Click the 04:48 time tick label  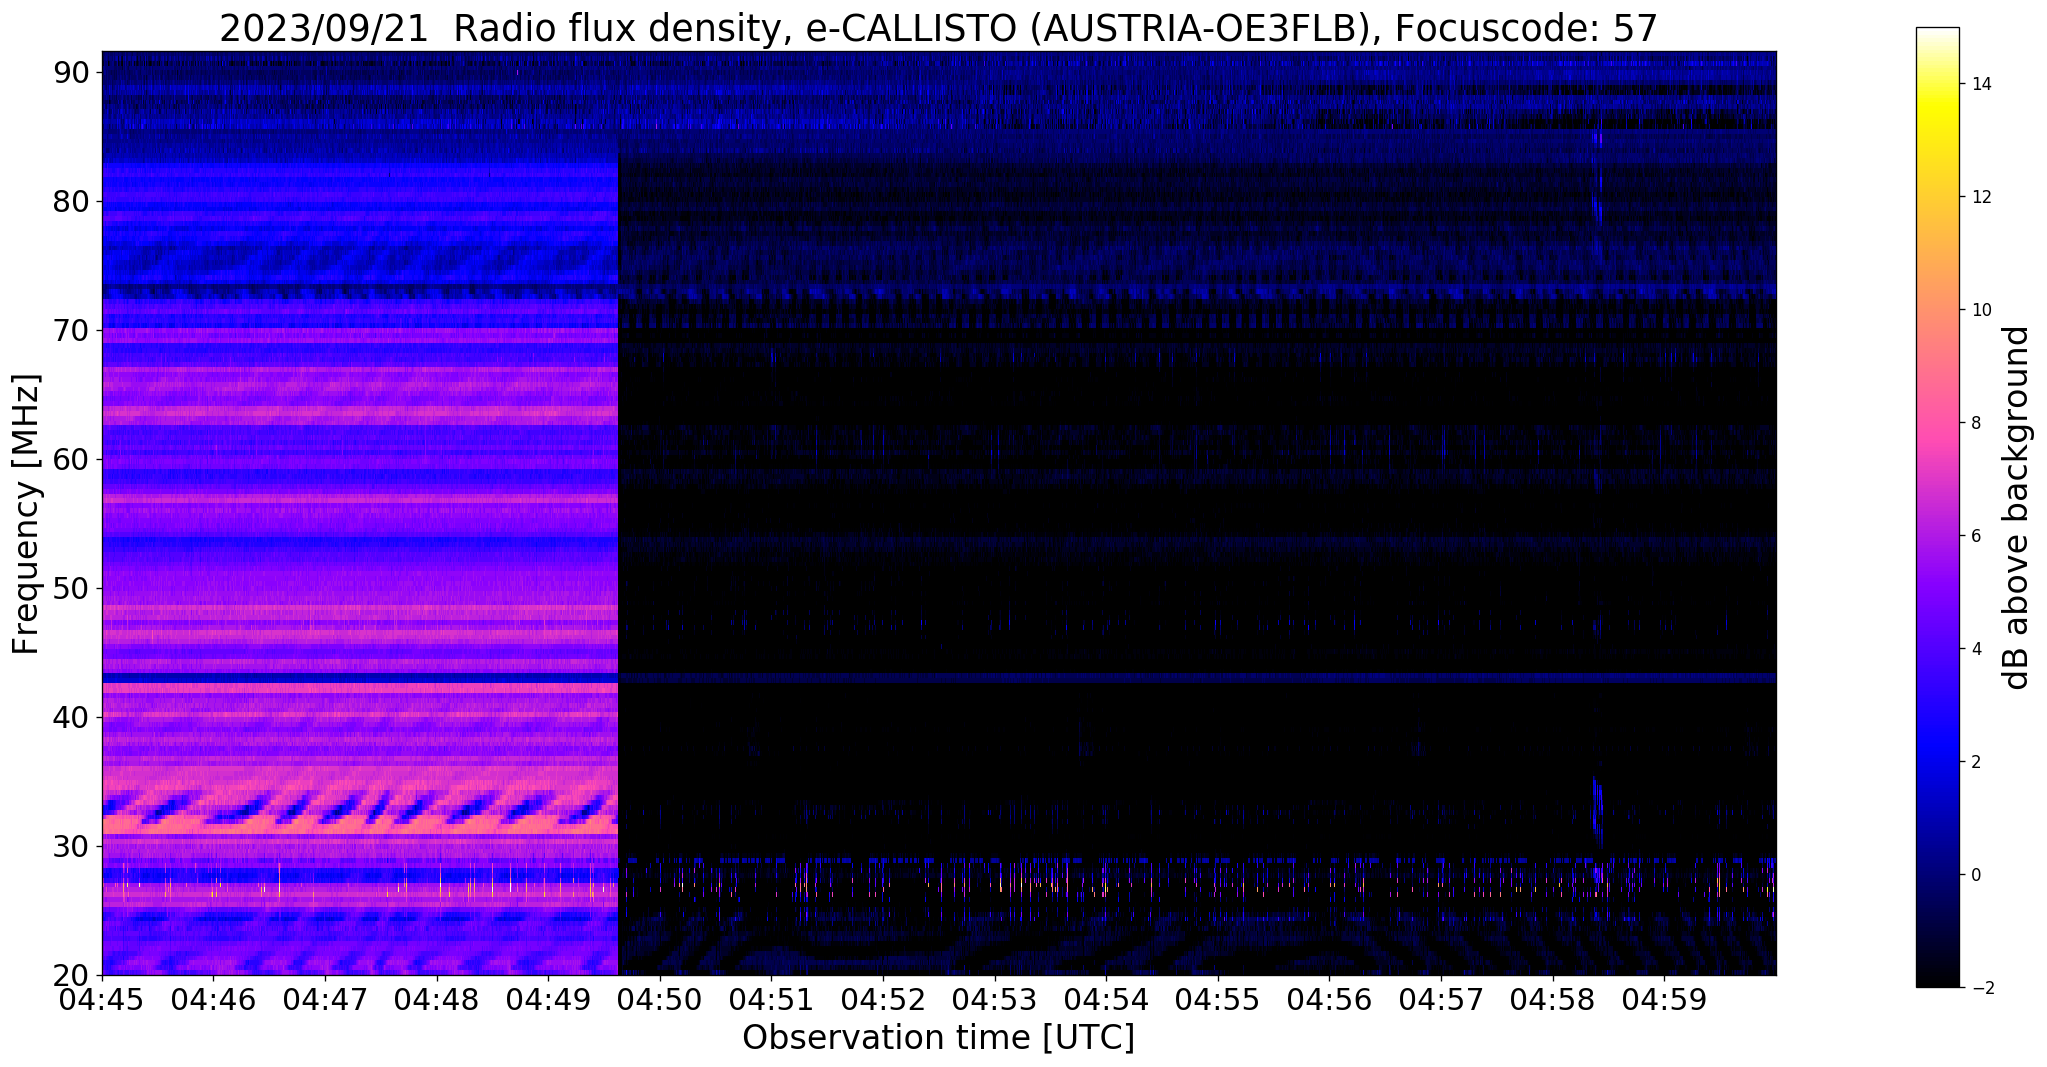point(437,999)
